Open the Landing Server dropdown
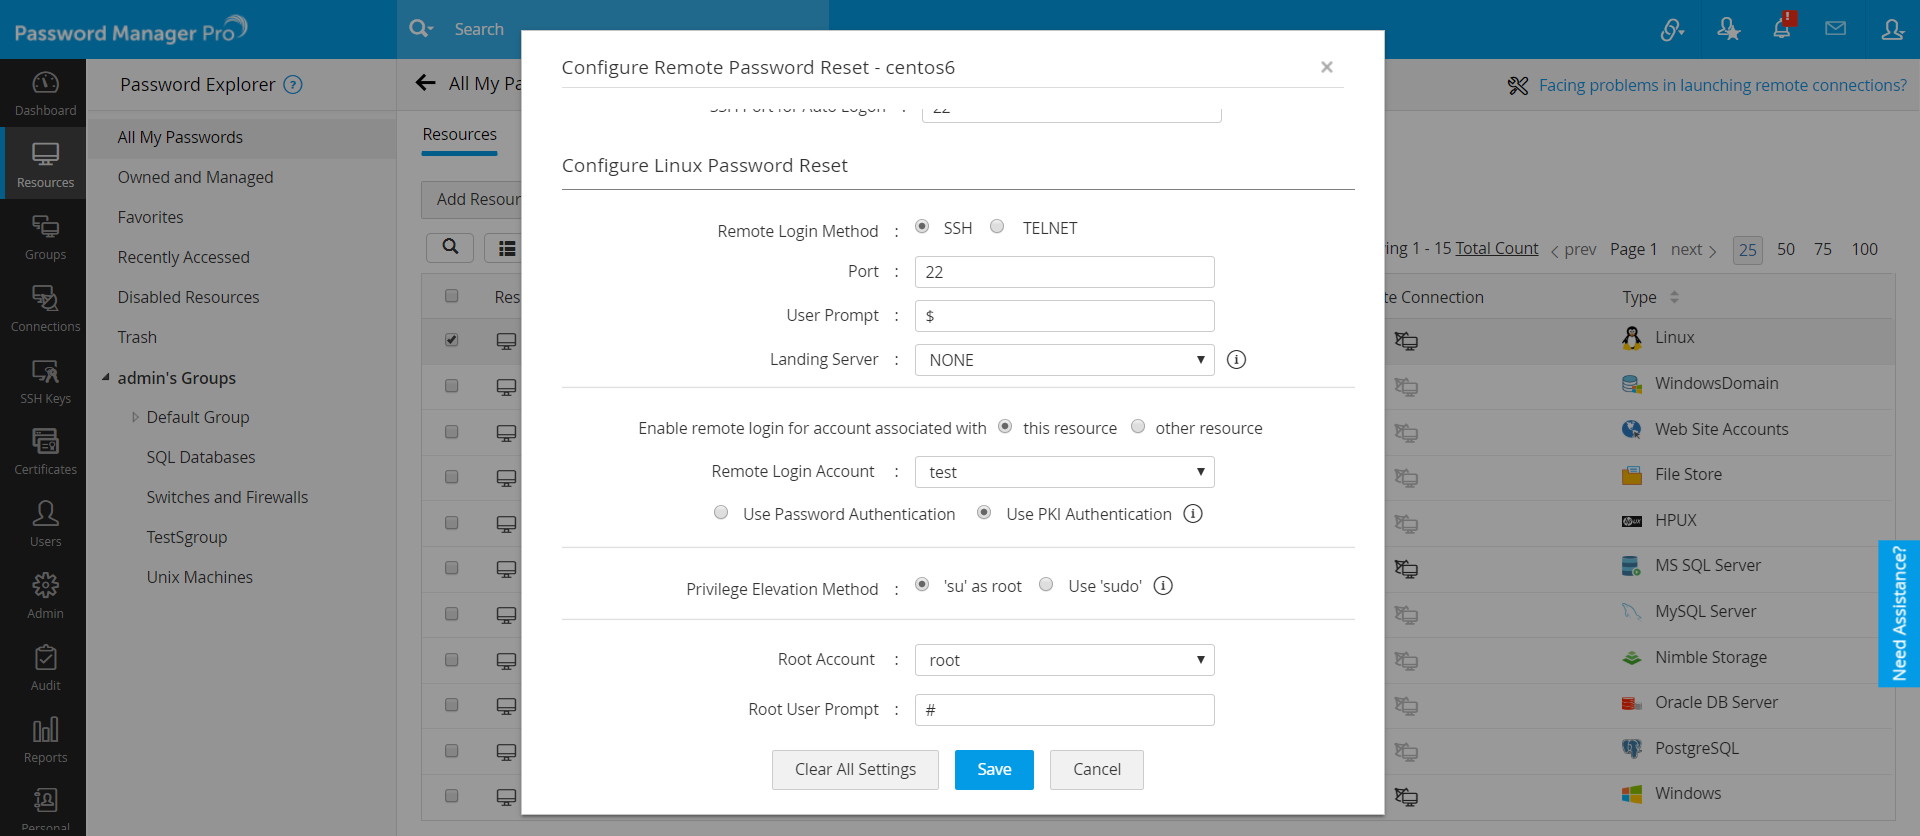Image resolution: width=1920 pixels, height=836 pixels. pos(1064,360)
